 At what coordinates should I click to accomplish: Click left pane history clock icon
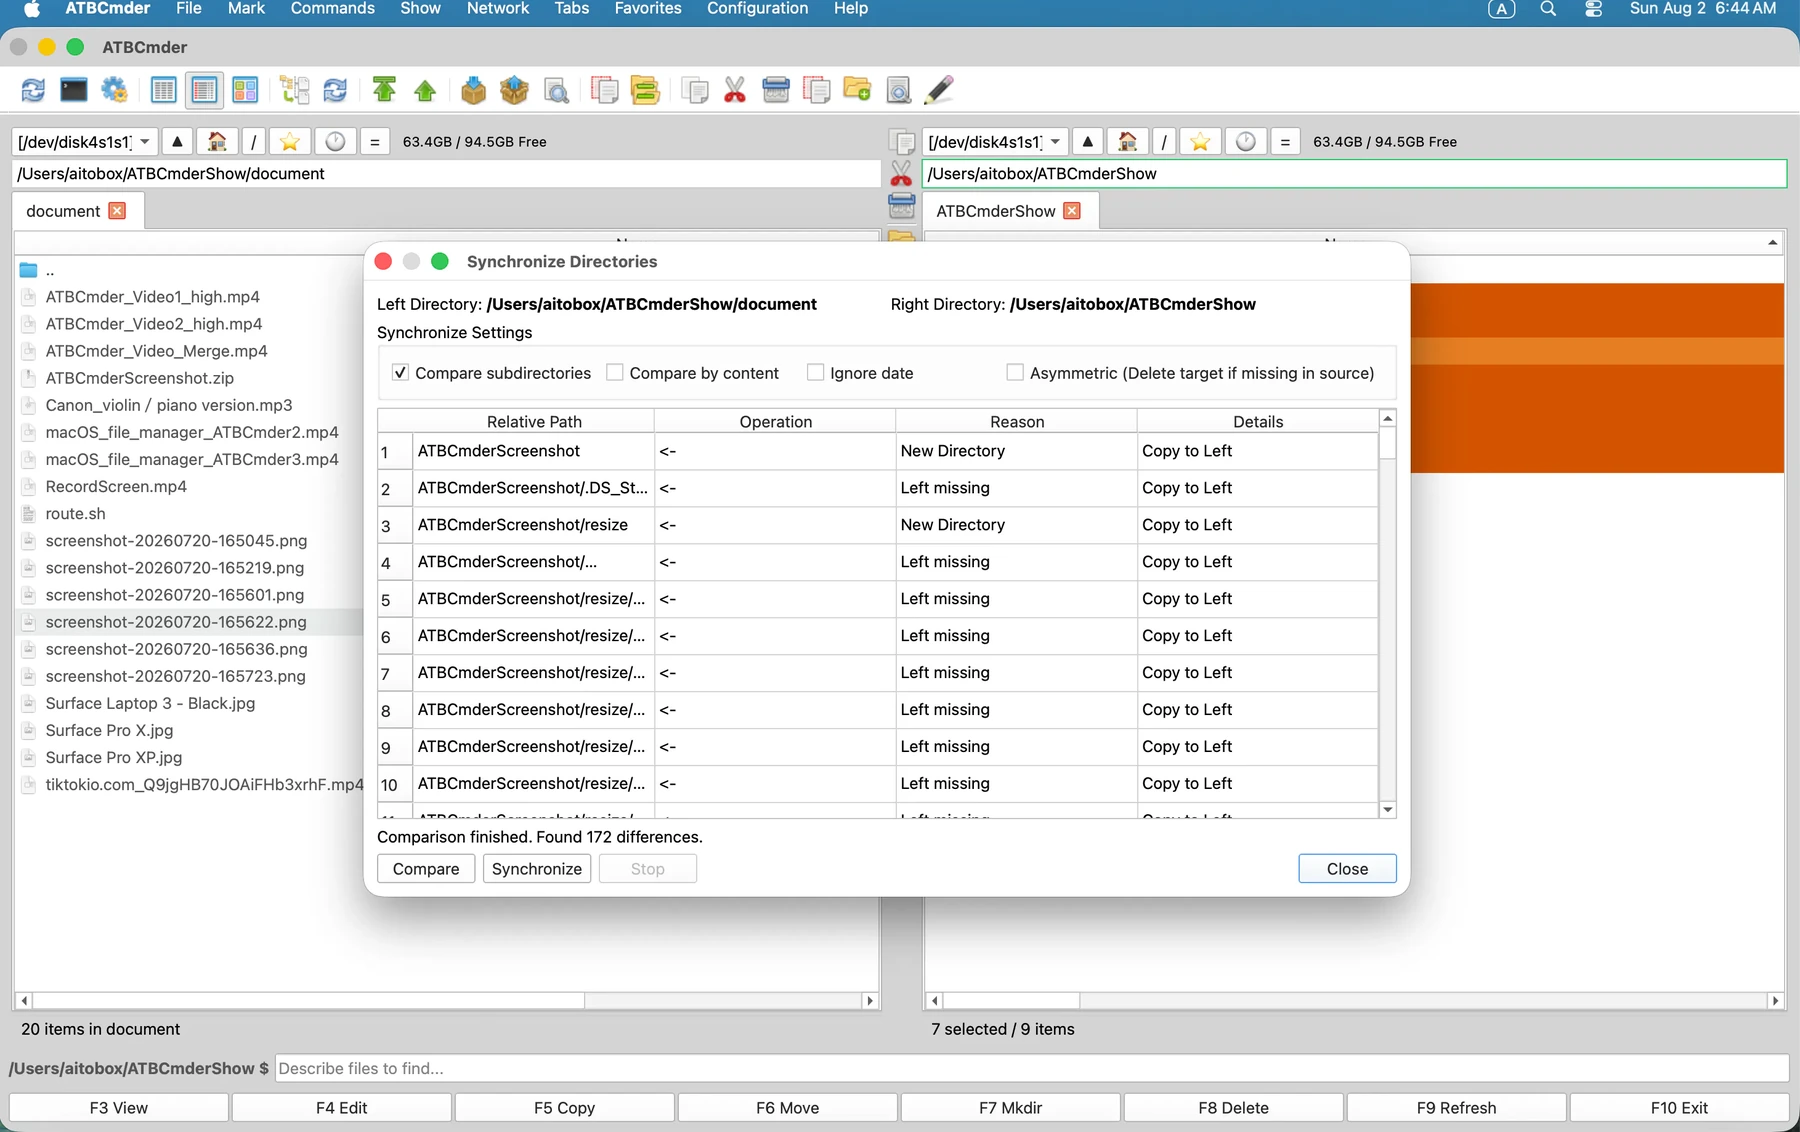click(x=335, y=142)
